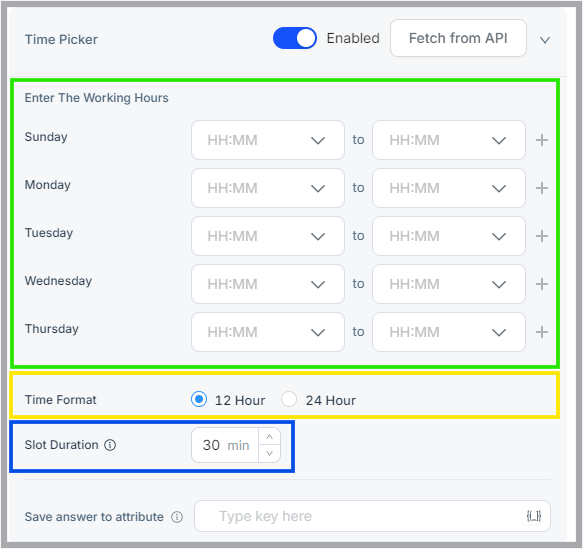Screen dimensions: 583x549
Task: Open the attribute picker braces icon
Action: tap(534, 516)
